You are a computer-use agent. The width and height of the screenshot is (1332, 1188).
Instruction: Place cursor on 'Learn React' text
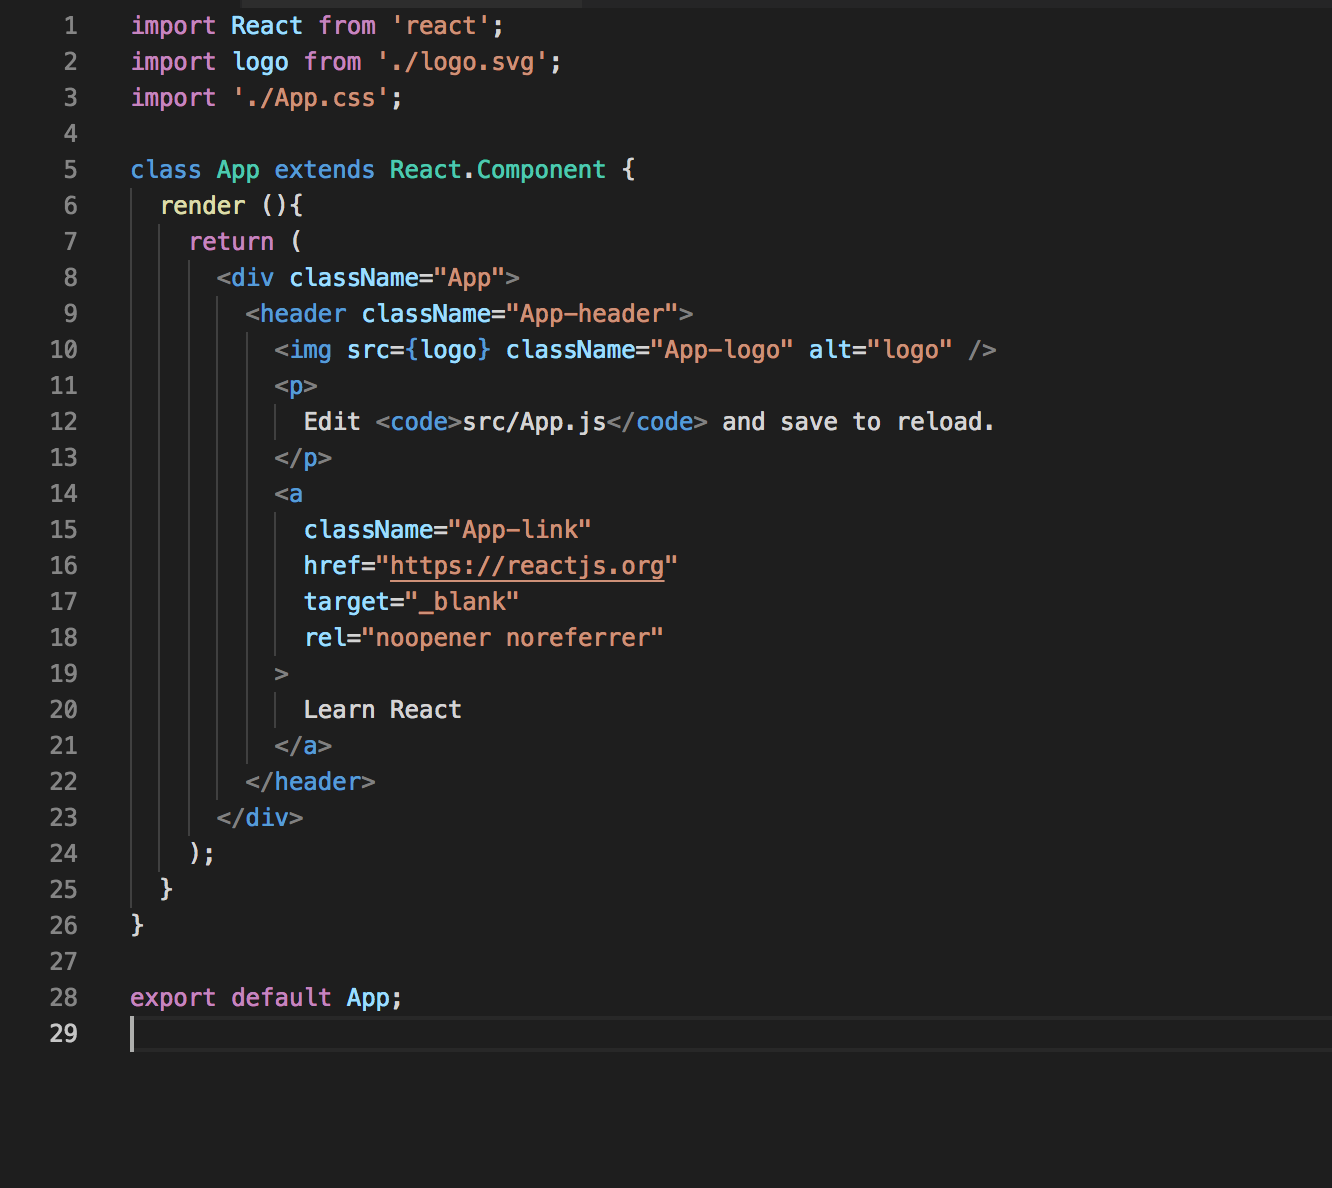pos(383,710)
